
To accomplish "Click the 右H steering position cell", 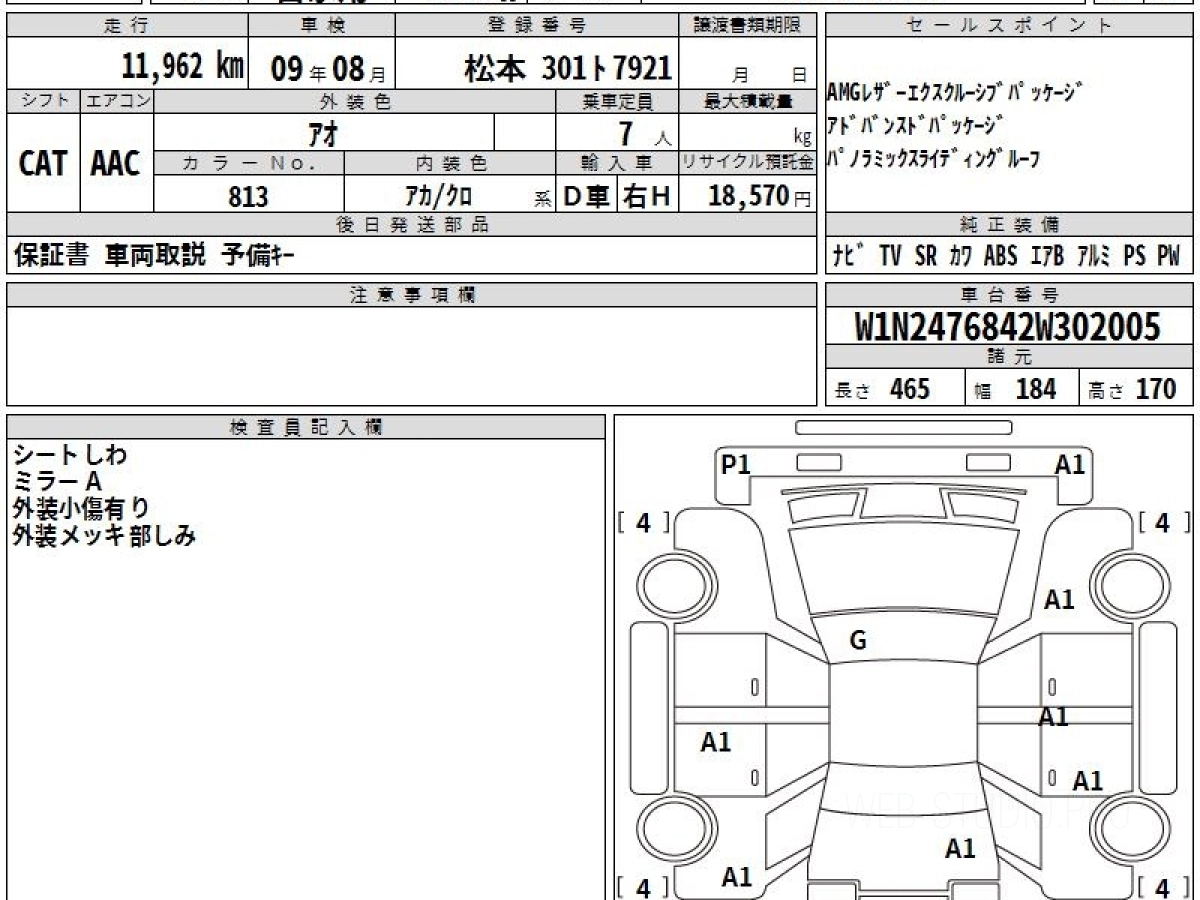I will 647,196.
